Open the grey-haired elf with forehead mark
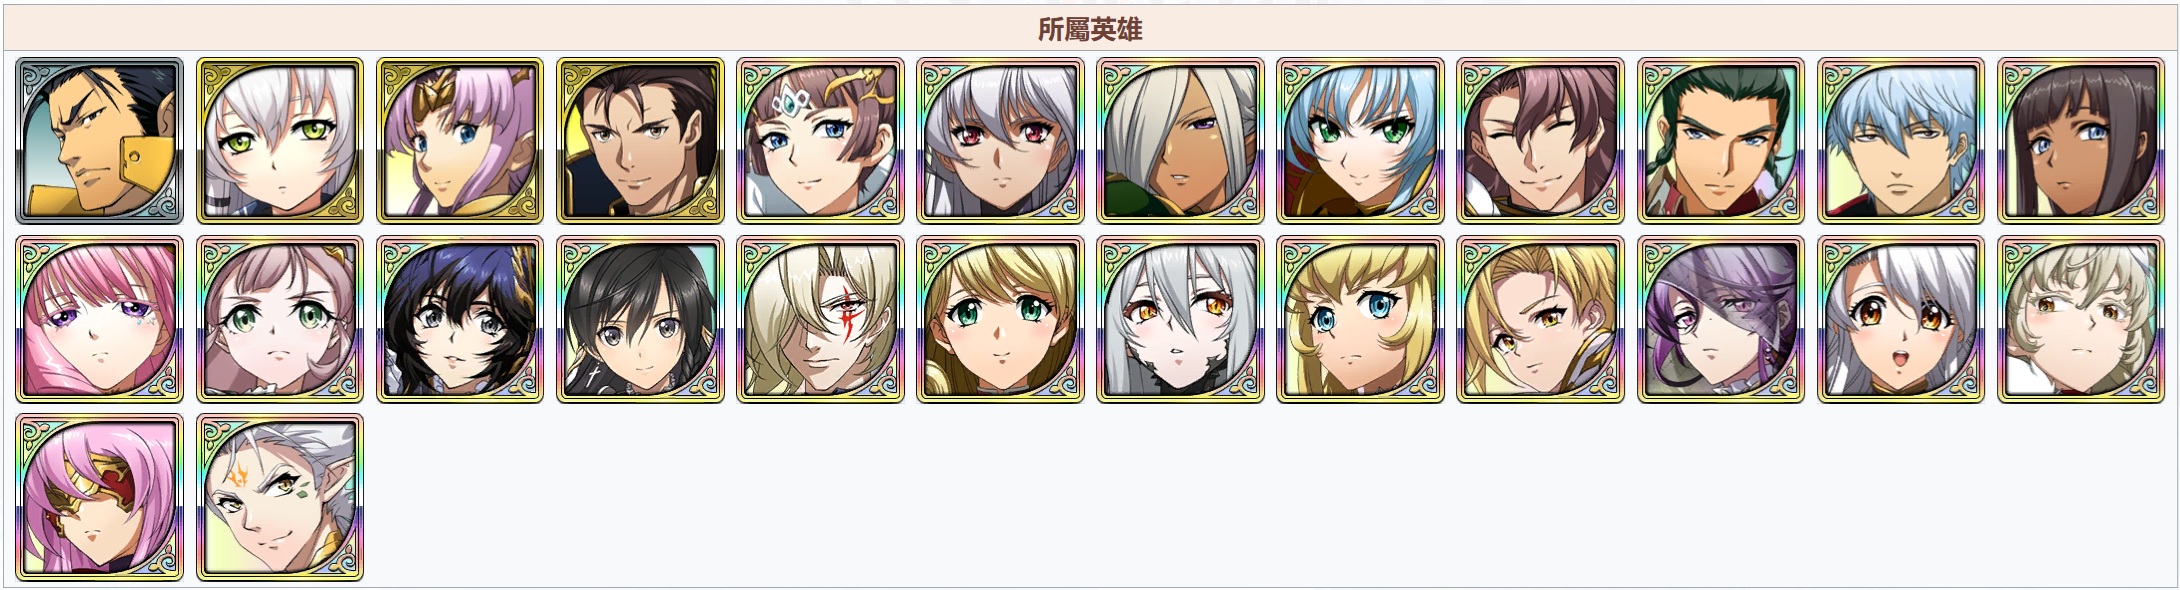This screenshot has height=590, width=2180. [x=280, y=498]
